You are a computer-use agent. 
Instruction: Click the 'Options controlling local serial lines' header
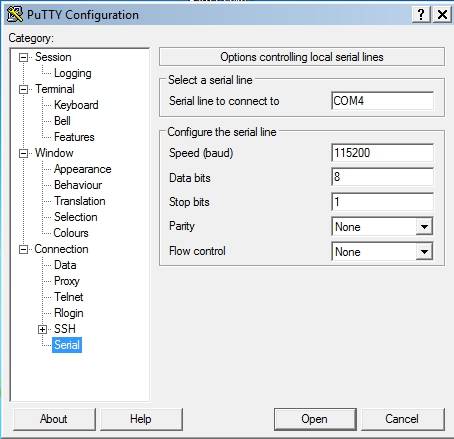[302, 57]
